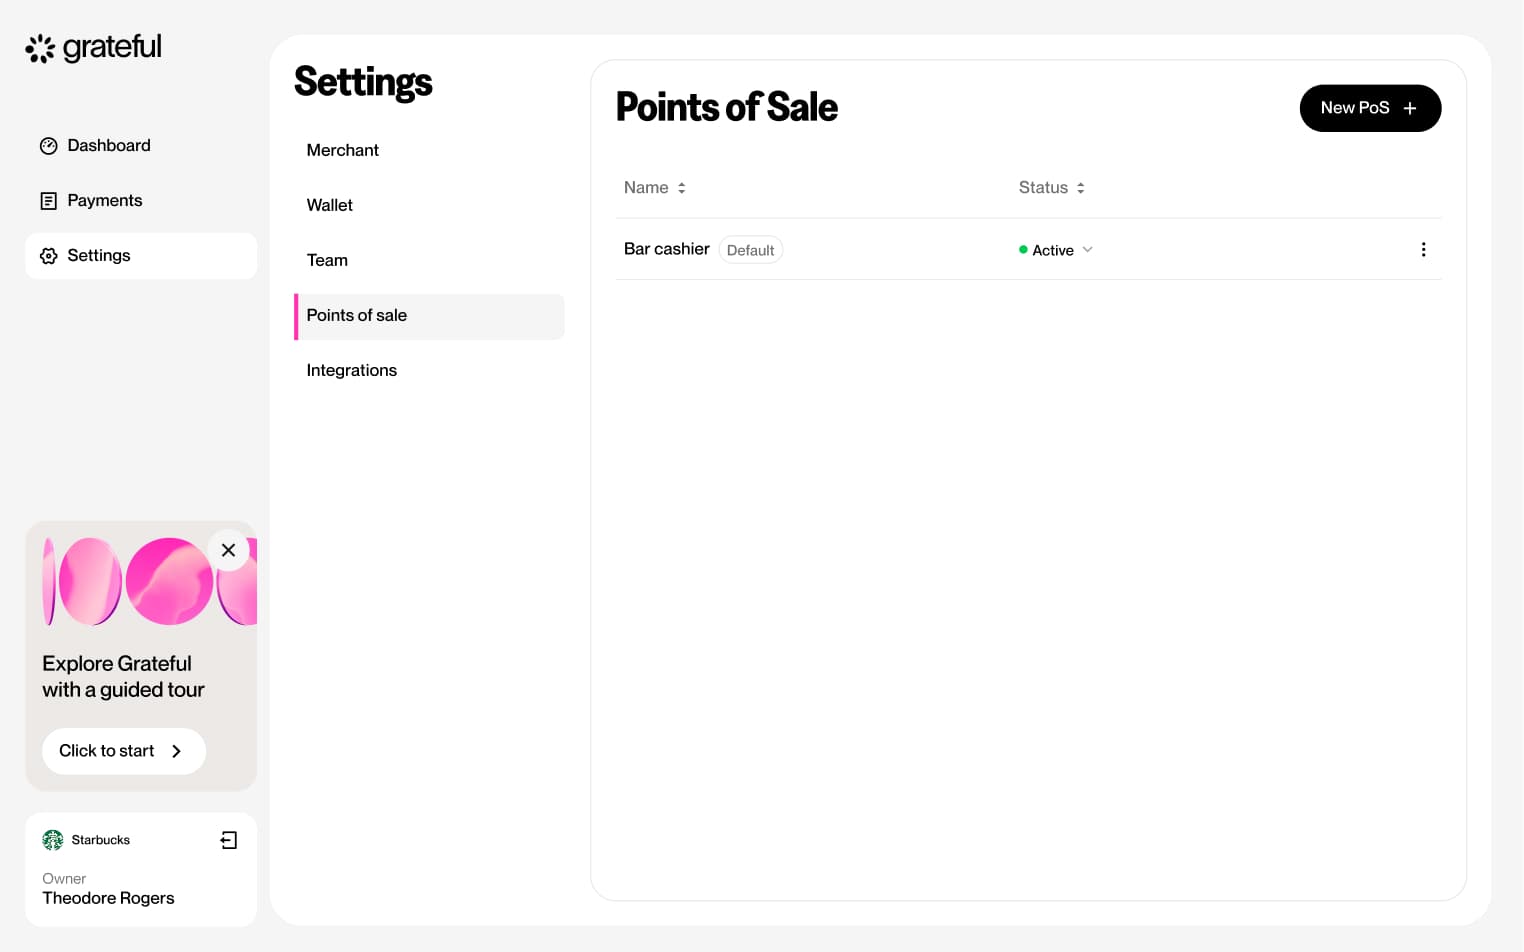
Task: Click the Dashboard gauge icon
Action: click(x=48, y=146)
